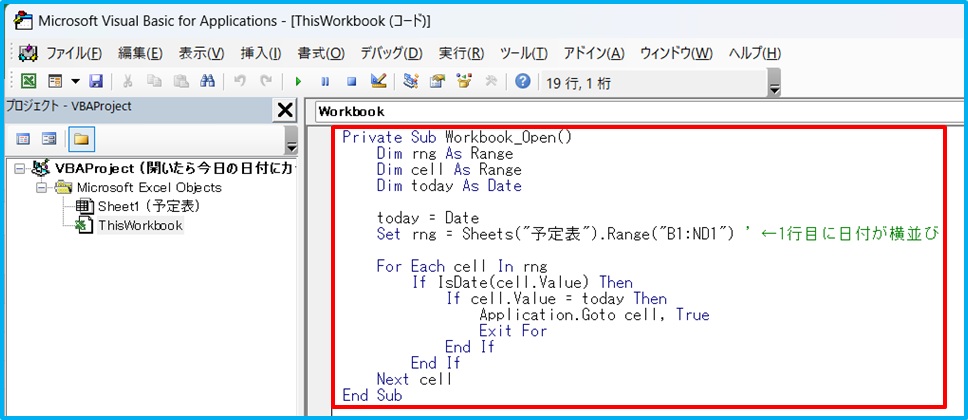Viewport: 968px width, 420px height.
Task: Open the アドイン(A) menu
Action: pos(594,53)
